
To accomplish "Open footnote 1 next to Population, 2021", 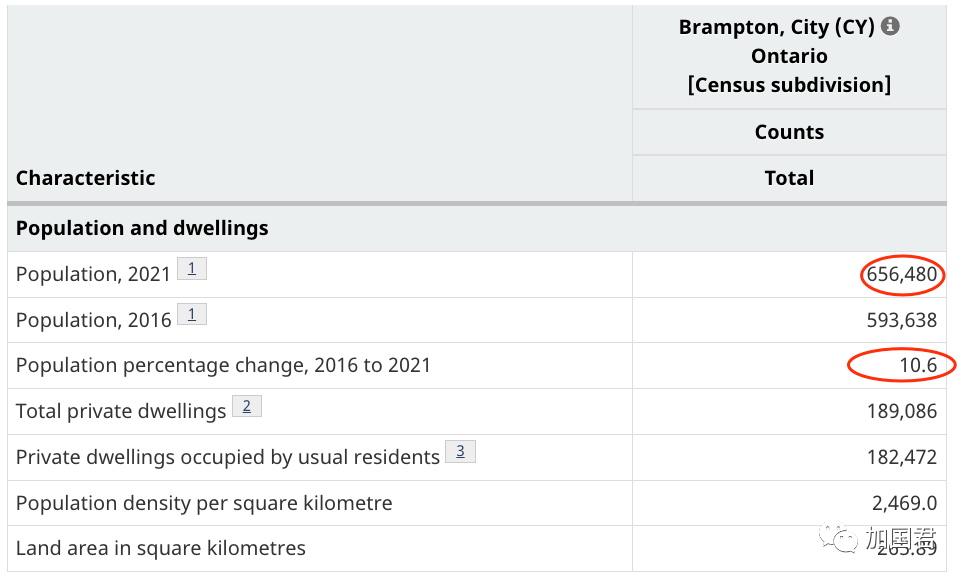I will coord(192,268).
